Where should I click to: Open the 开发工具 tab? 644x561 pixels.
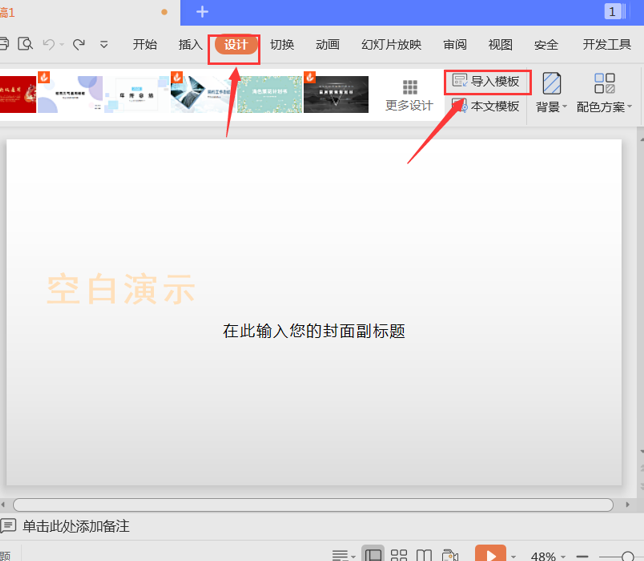click(607, 44)
